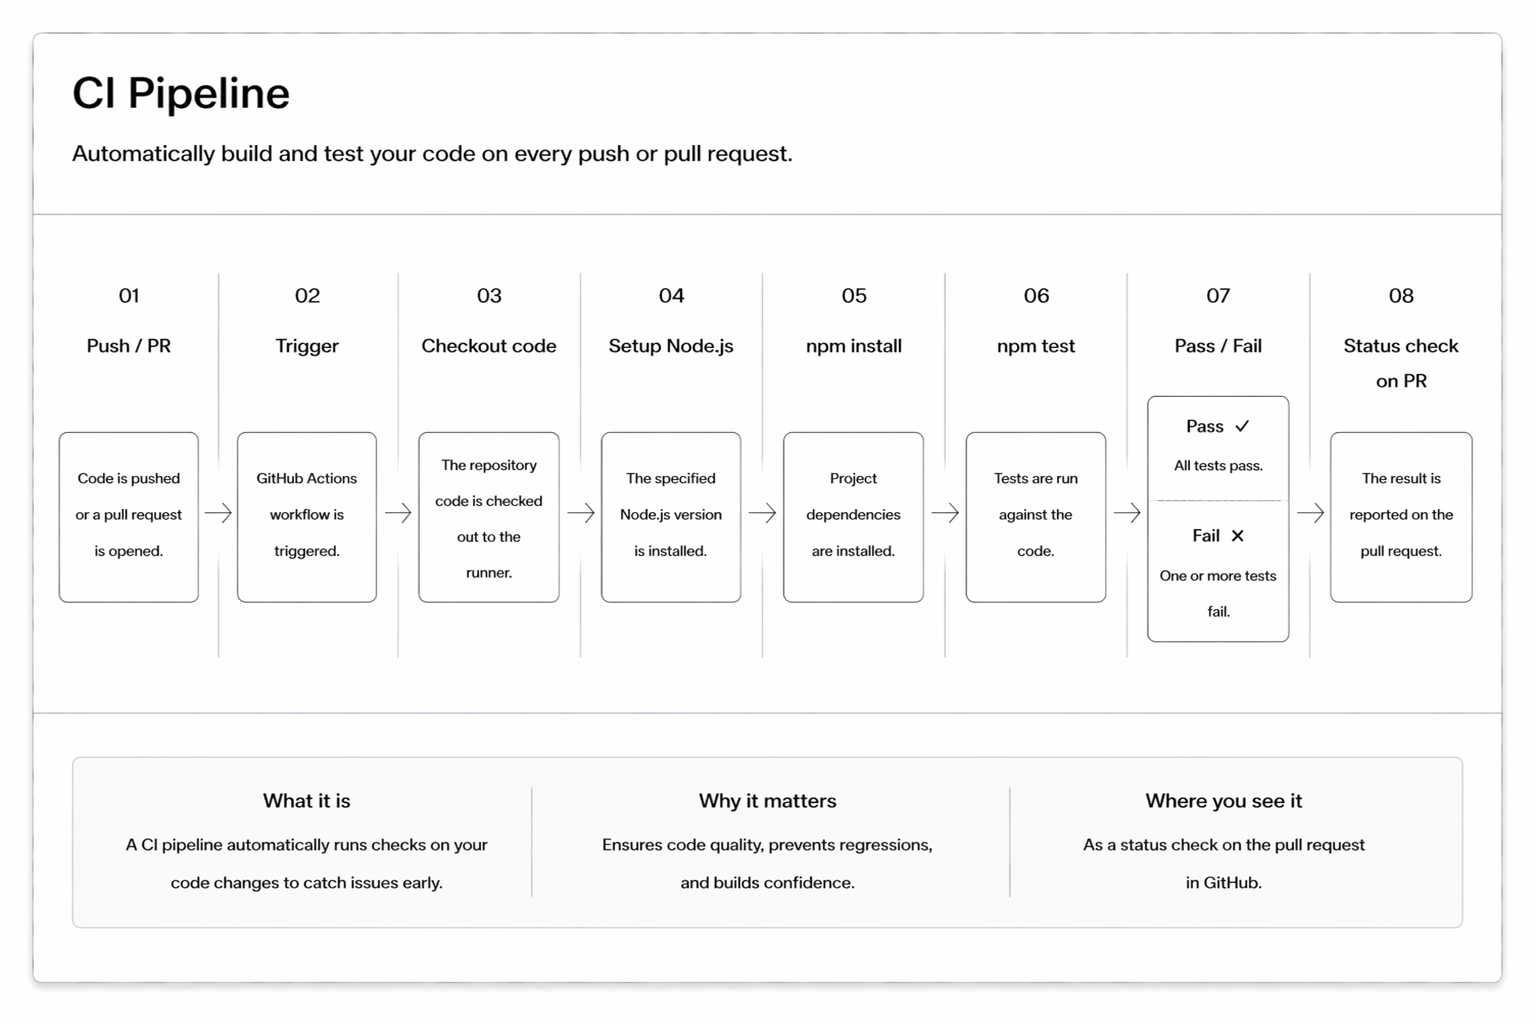Click the 'CI Pipeline' title
The width and height of the screenshot is (1536, 1024).
181,93
